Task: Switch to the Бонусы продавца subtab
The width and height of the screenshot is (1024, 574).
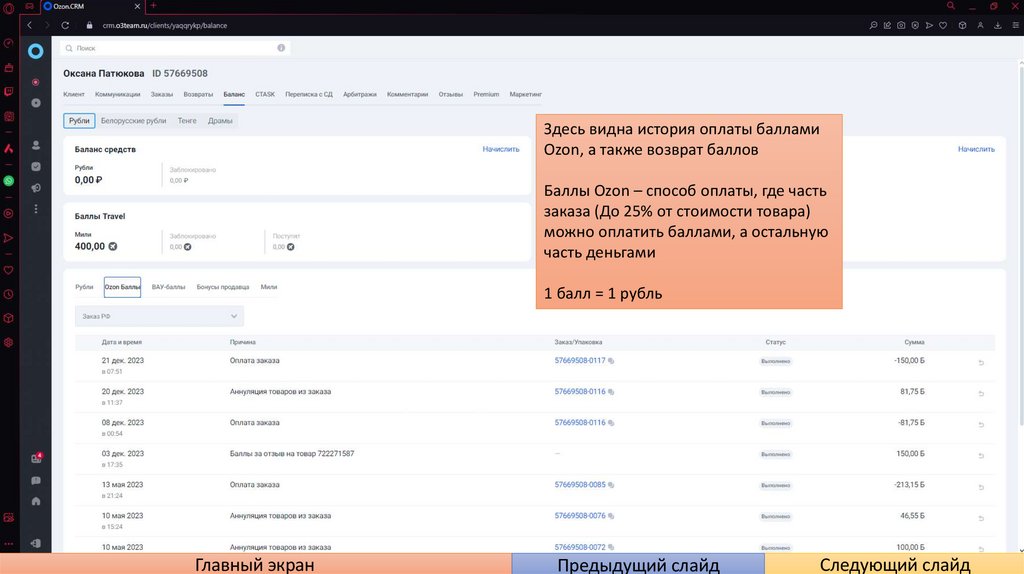Action: (223, 287)
